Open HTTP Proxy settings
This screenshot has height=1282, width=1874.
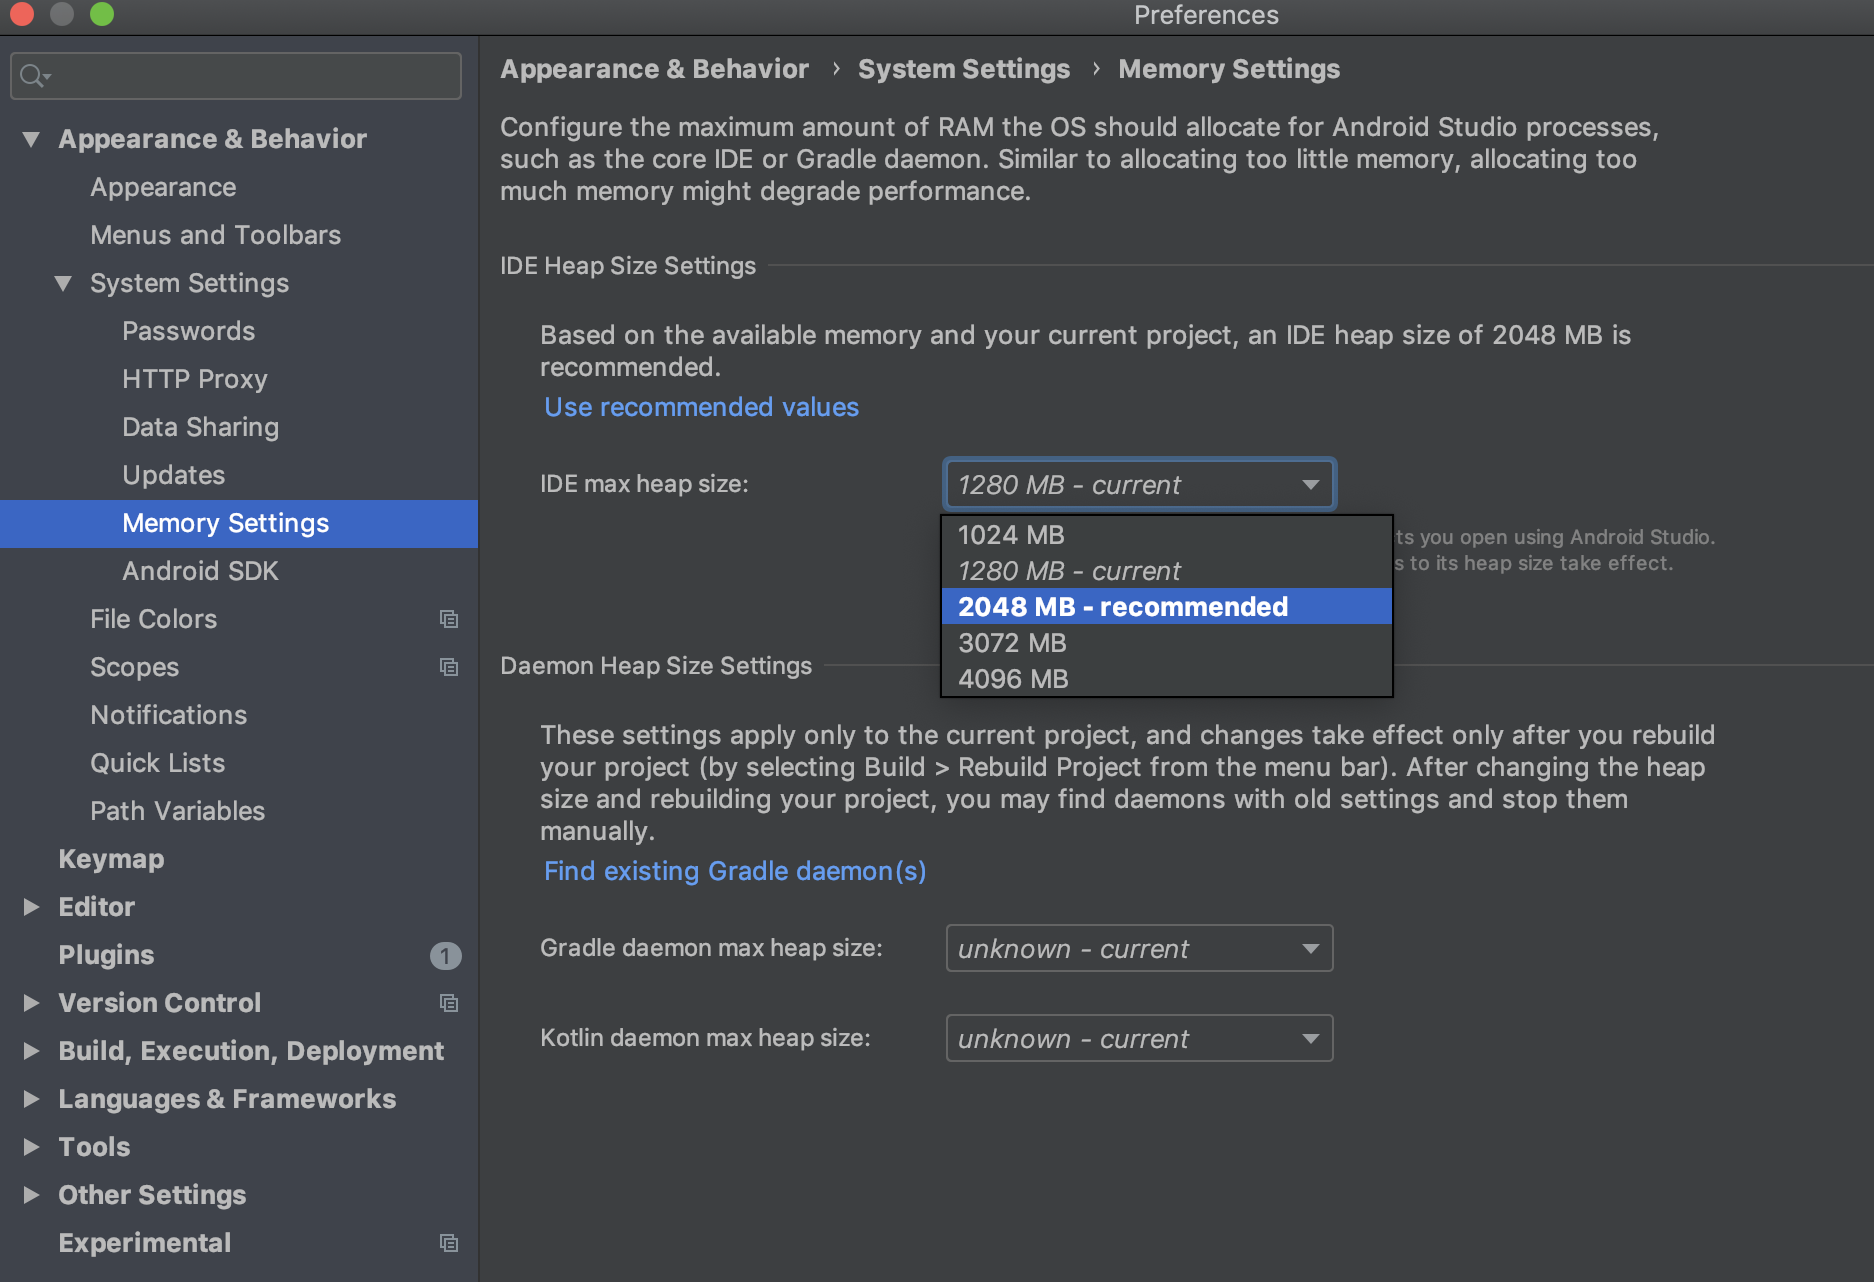pos(194,379)
